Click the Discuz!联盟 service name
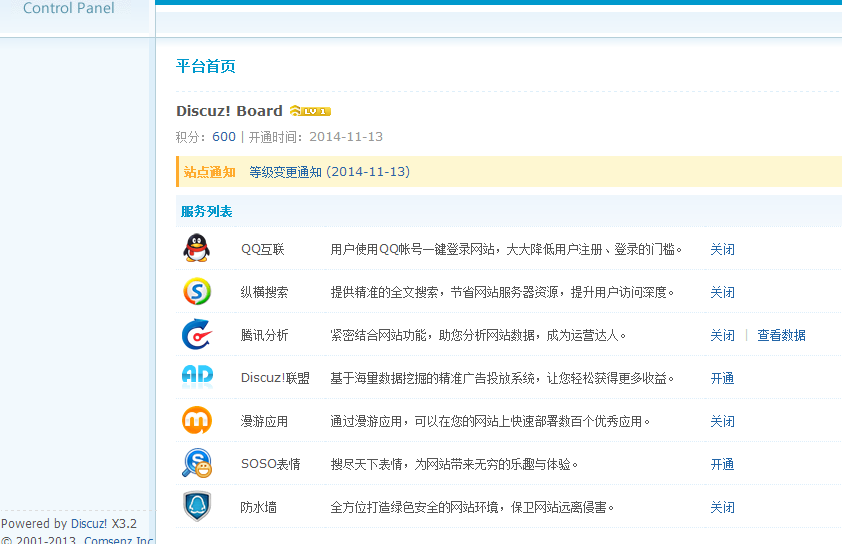This screenshot has width=842, height=544. (275, 378)
